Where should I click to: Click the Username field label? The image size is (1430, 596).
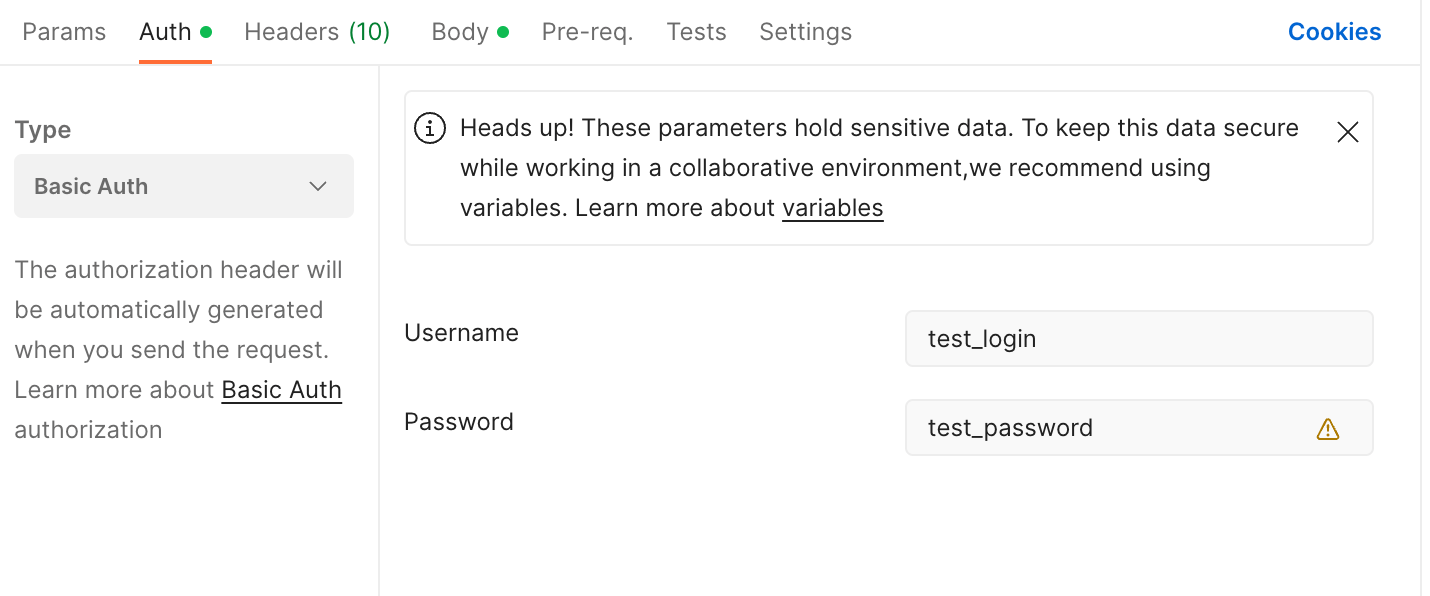click(x=461, y=333)
